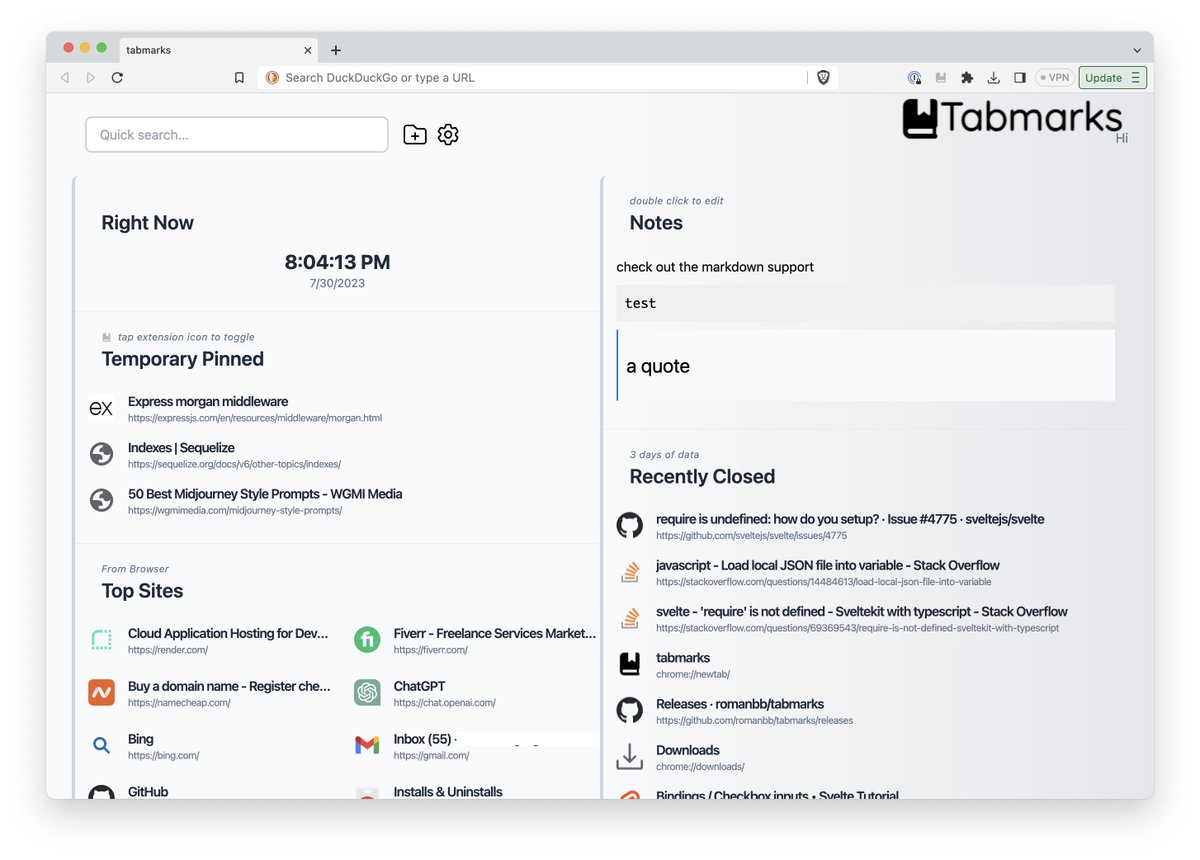Click 'check out the markdown support' text
Screen dimensions: 1200x860
(x=715, y=267)
